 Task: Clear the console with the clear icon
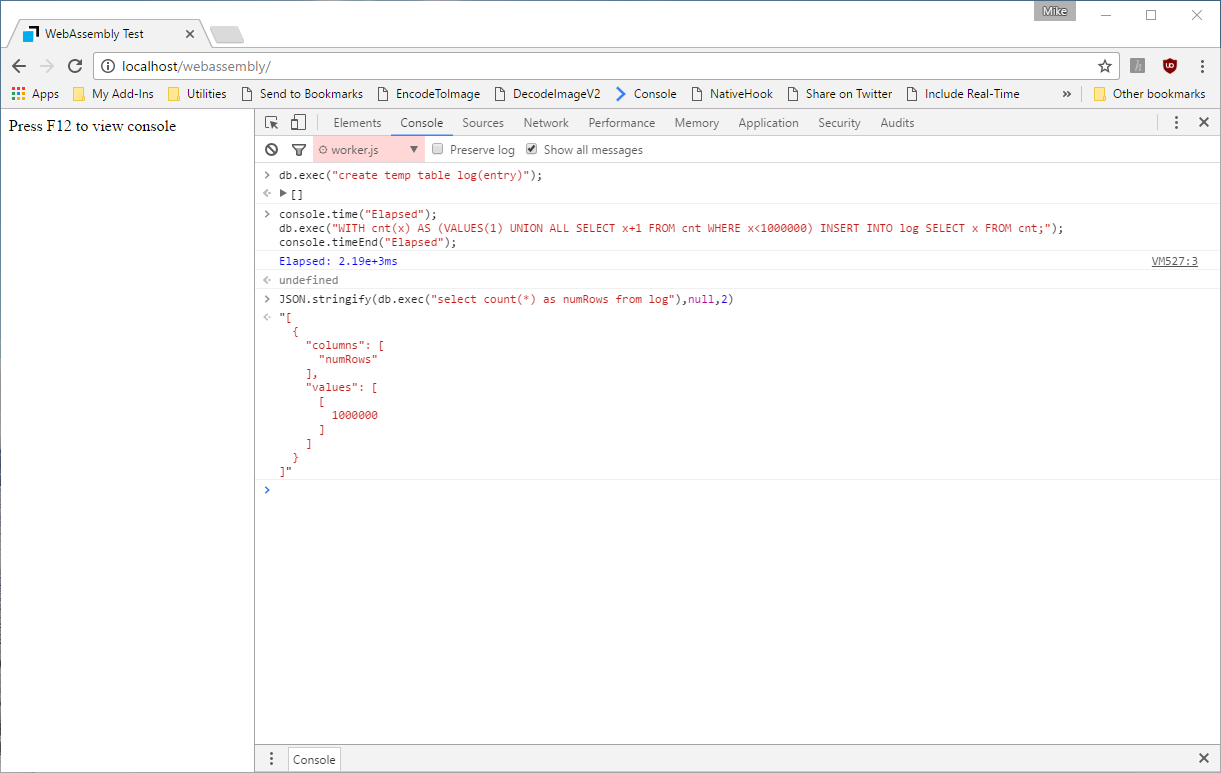pyautogui.click(x=272, y=150)
